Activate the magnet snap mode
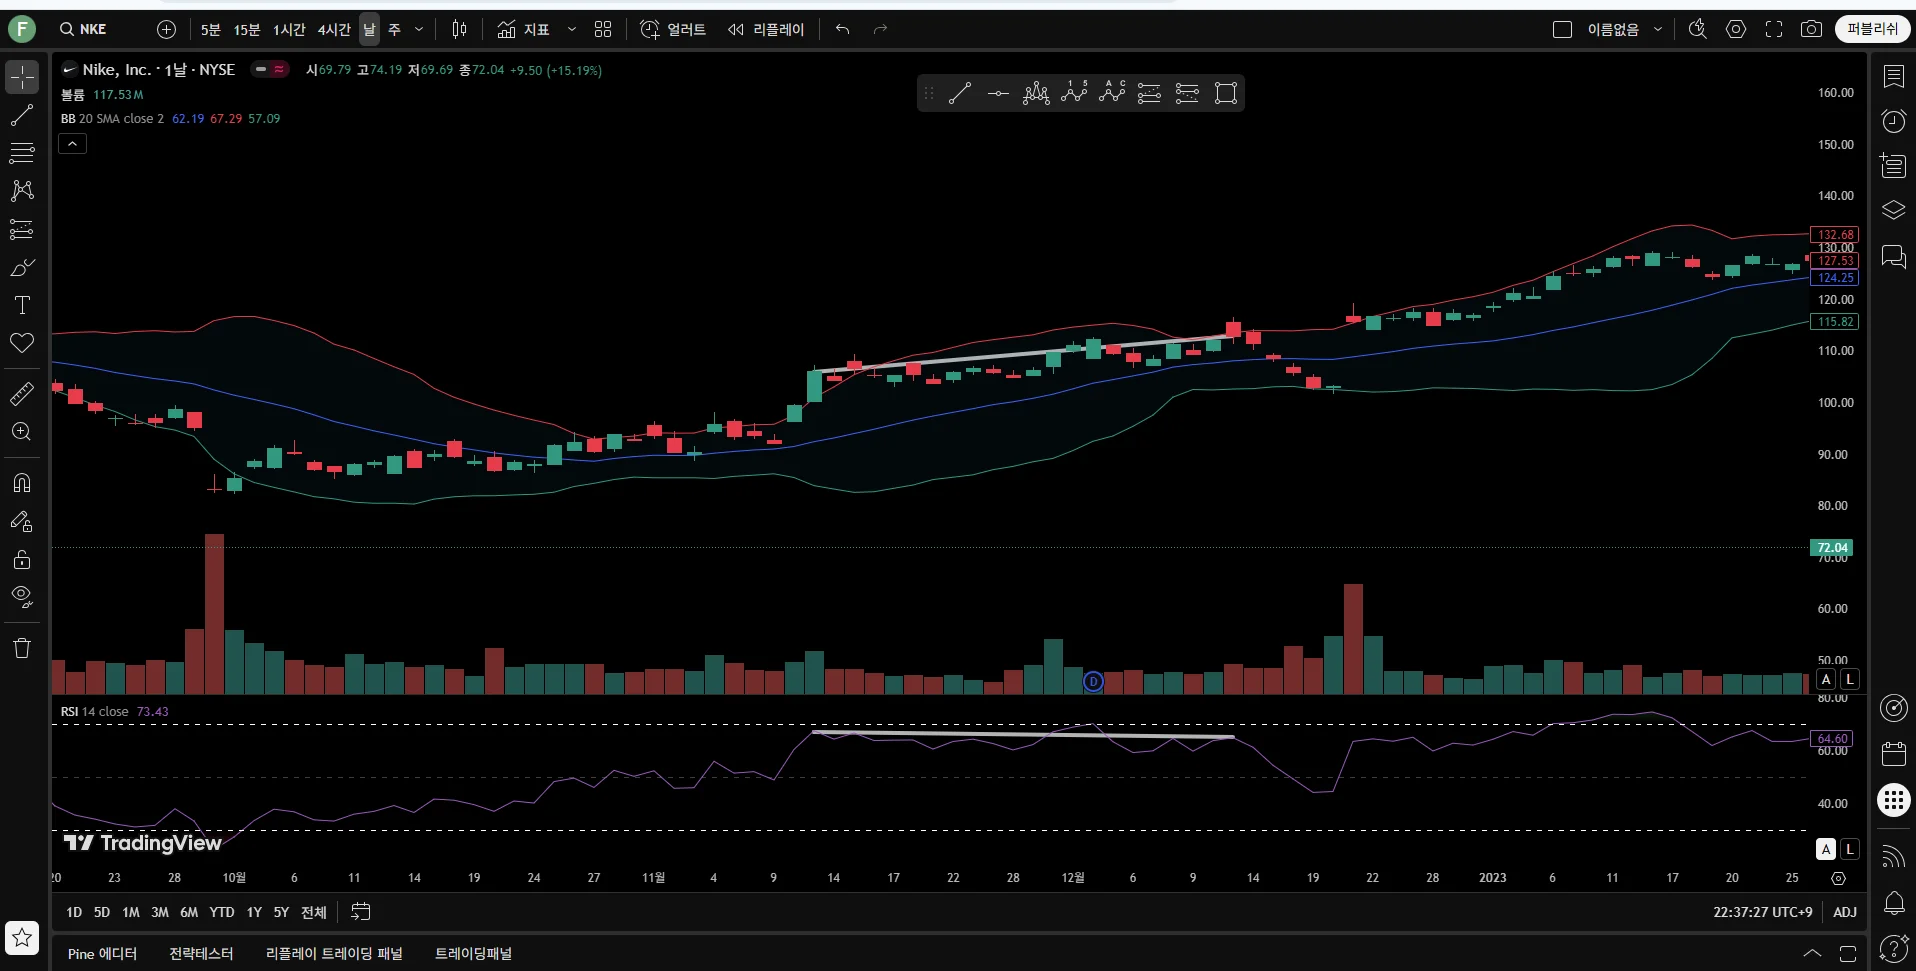Image resolution: width=1916 pixels, height=971 pixels. 22,483
